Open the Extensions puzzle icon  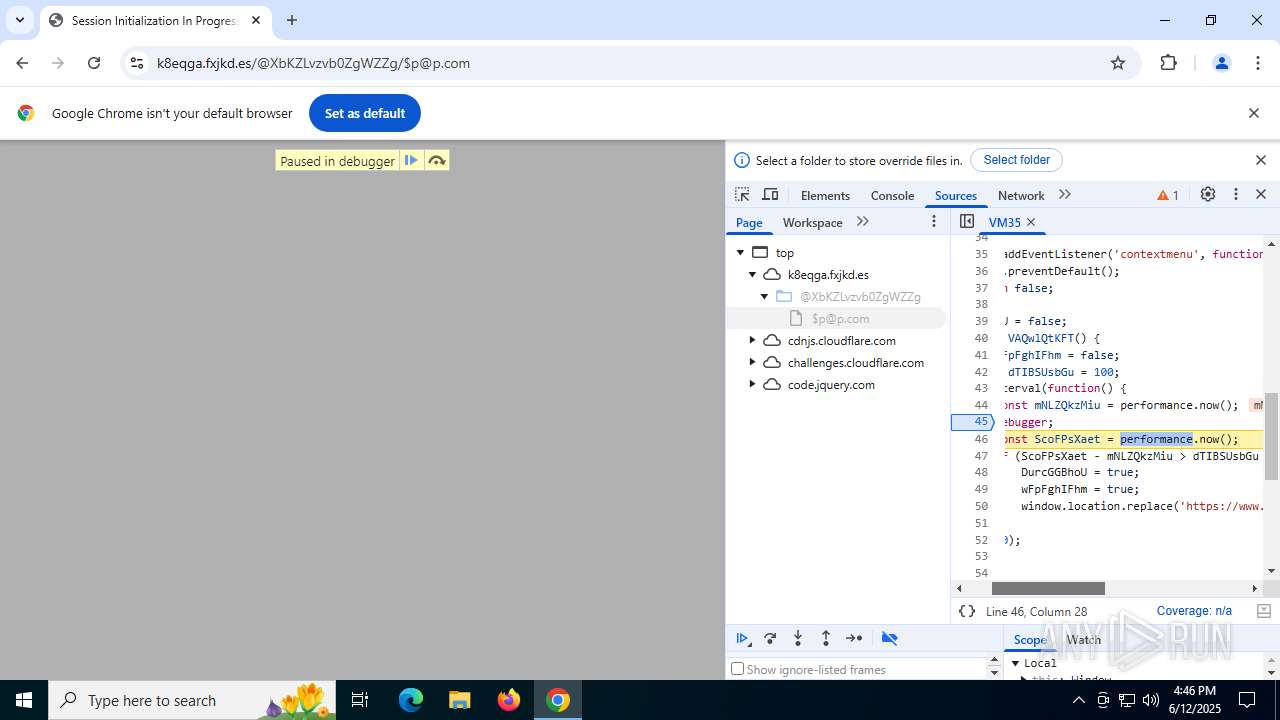point(1168,63)
